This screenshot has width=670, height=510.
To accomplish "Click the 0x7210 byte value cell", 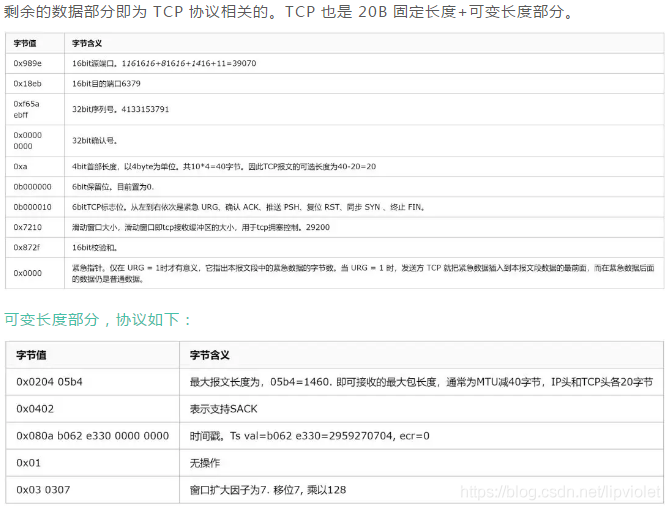I will pyautogui.click(x=35, y=227).
